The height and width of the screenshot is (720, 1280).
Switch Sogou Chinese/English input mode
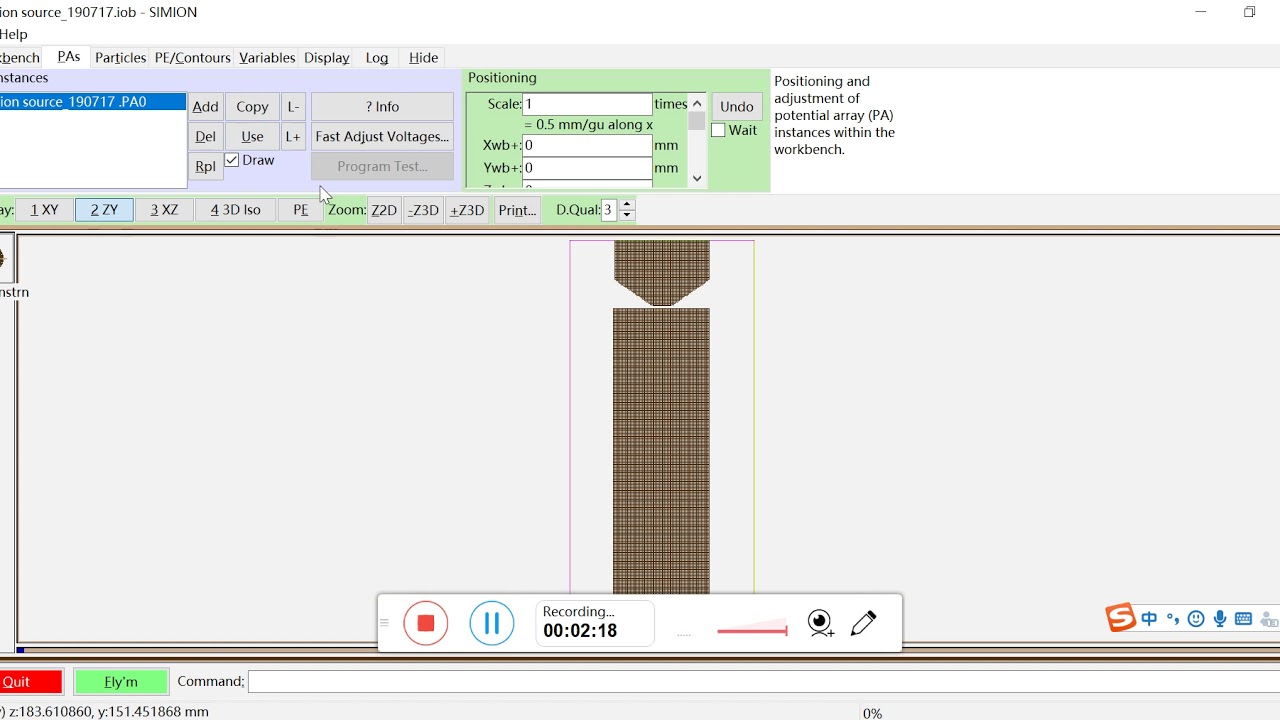click(x=1149, y=619)
